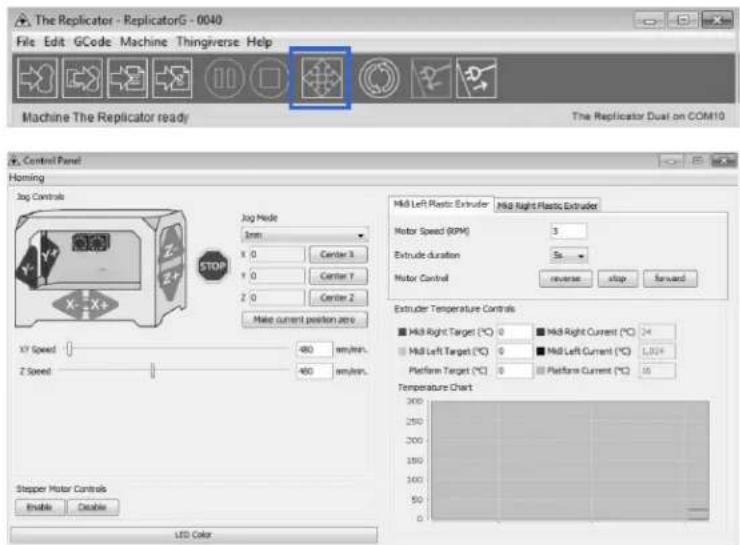The height and width of the screenshot is (545, 740).
Task: Open the Edit menu
Action: pyautogui.click(x=54, y=42)
